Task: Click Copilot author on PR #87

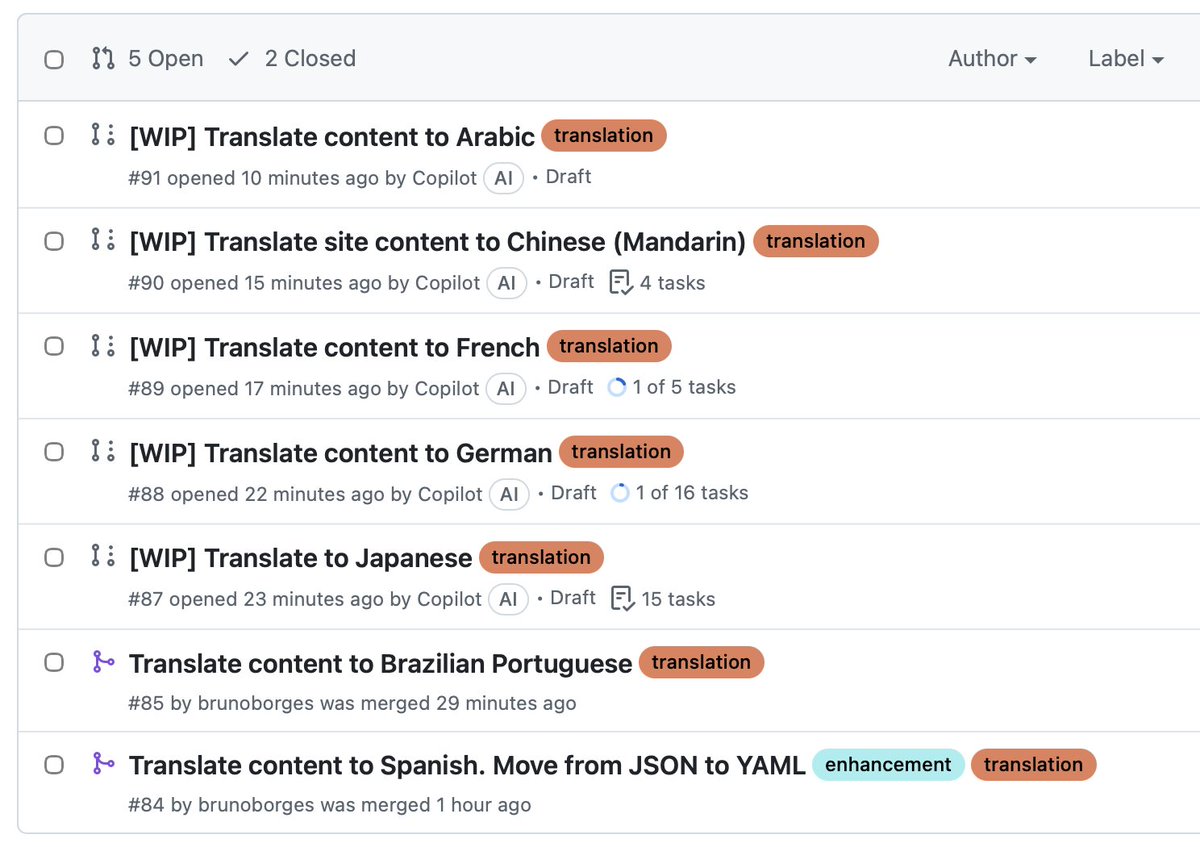Action: pyautogui.click(x=449, y=600)
